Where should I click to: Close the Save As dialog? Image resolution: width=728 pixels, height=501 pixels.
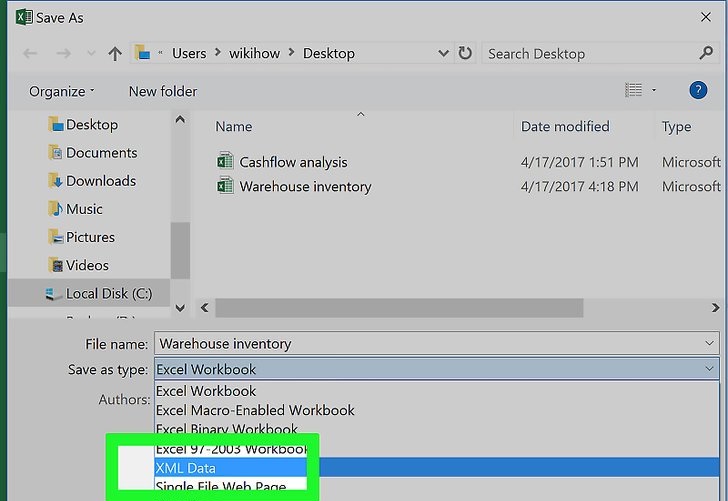tap(706, 17)
